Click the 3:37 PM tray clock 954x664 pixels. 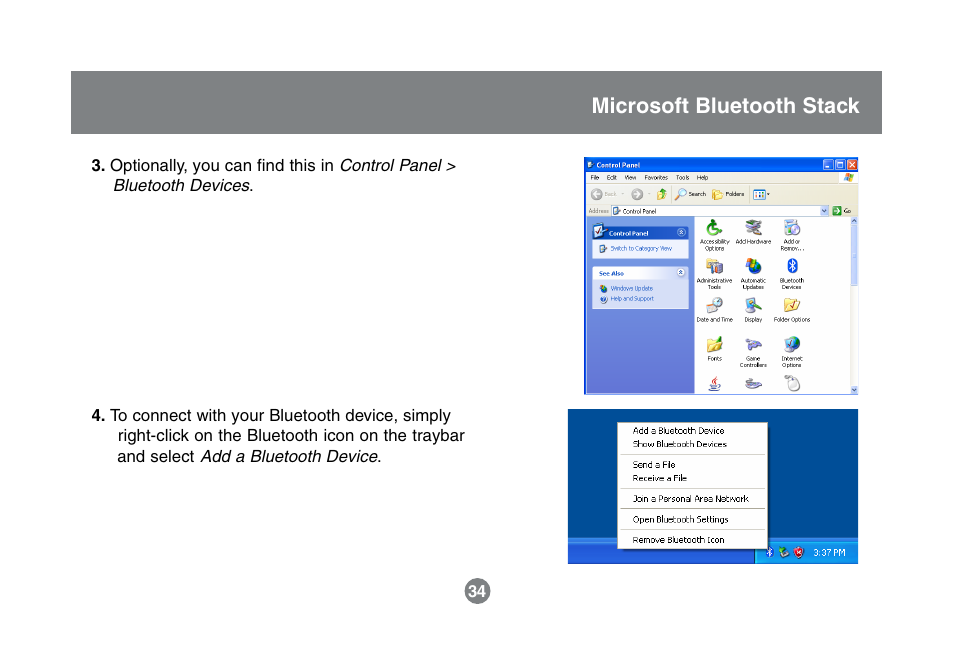coord(829,553)
